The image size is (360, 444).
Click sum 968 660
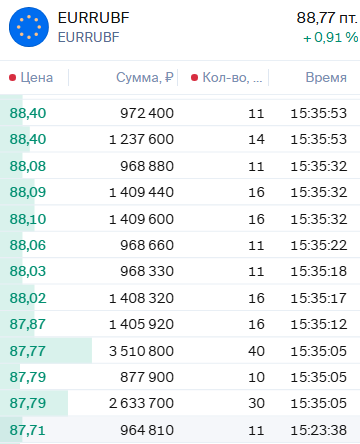point(147,245)
